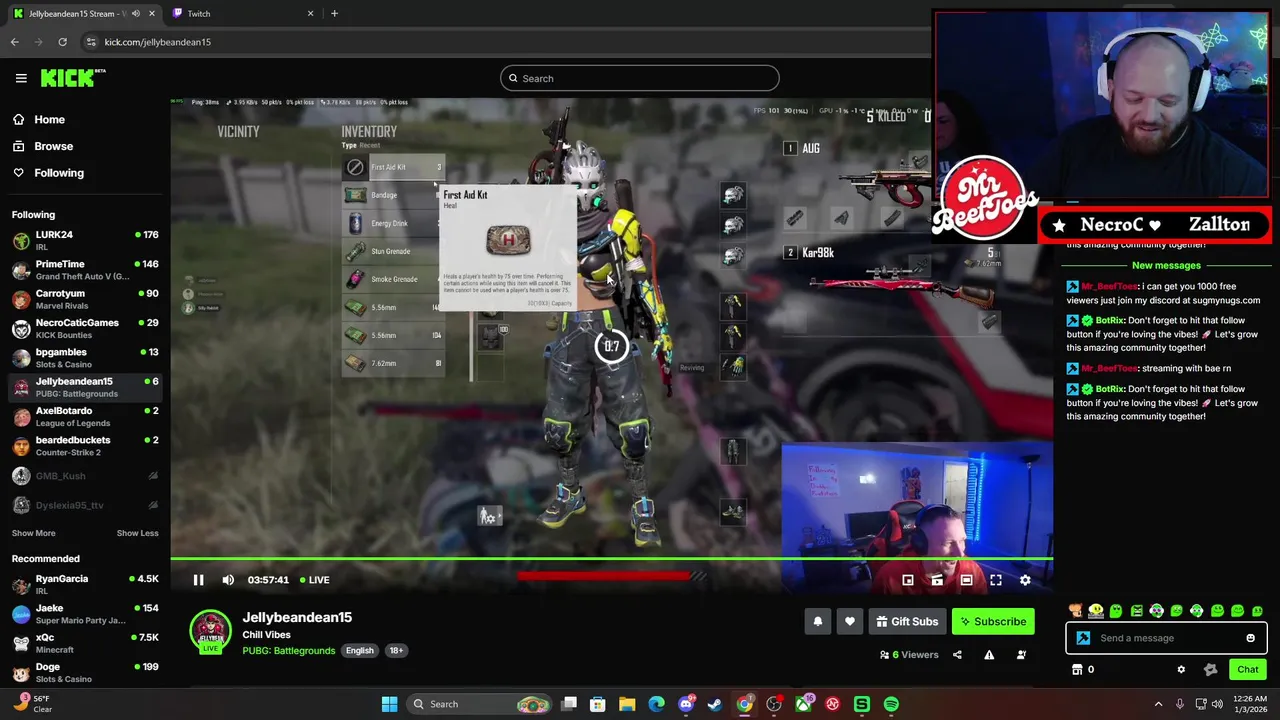Viewport: 1280px width, 720px height.
Task: Show hidden system tray icons
Action: tap(1158, 704)
